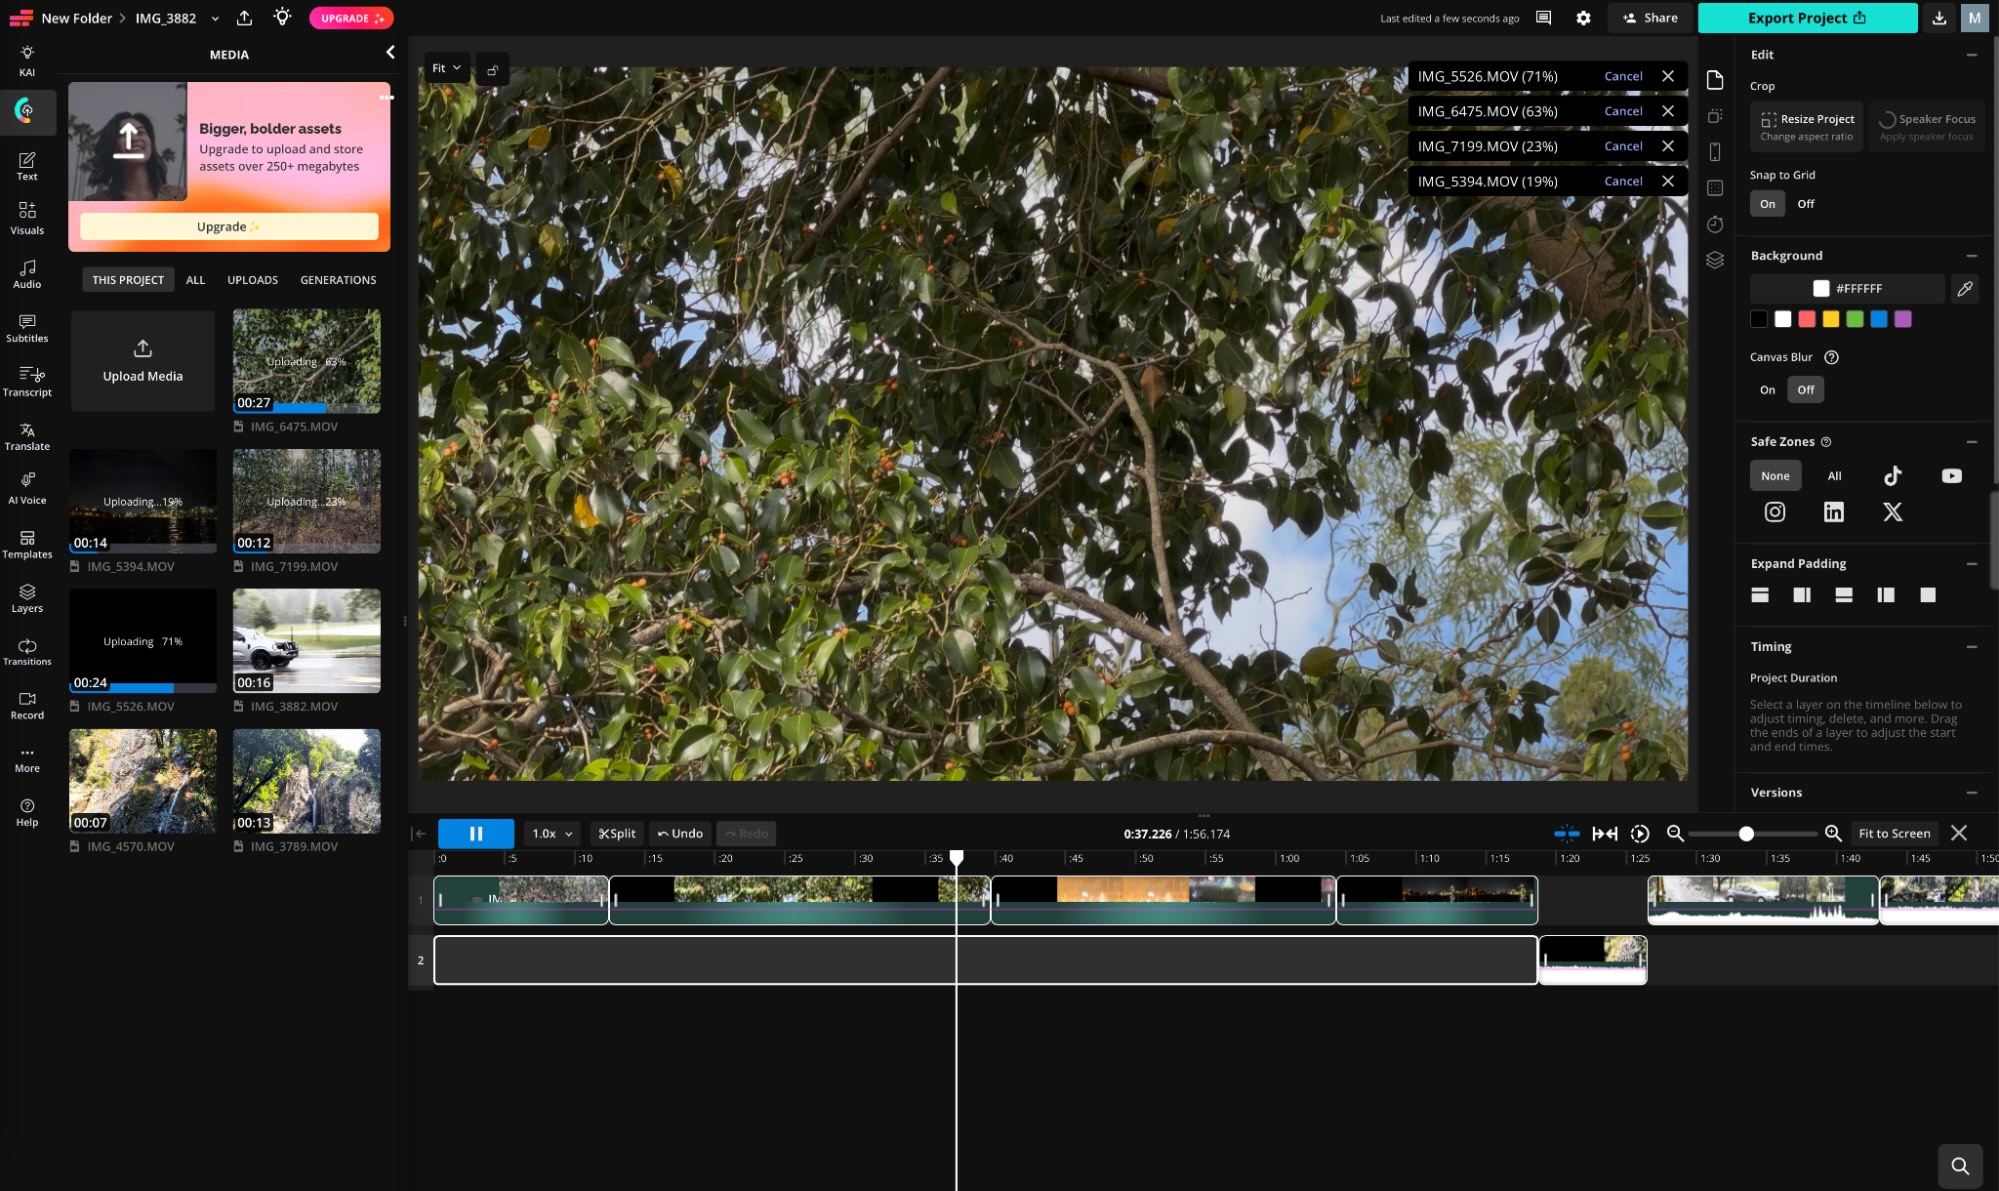Screen dimensions: 1999x1191
Task: Turn Snap to Grid On
Action: (1767, 204)
